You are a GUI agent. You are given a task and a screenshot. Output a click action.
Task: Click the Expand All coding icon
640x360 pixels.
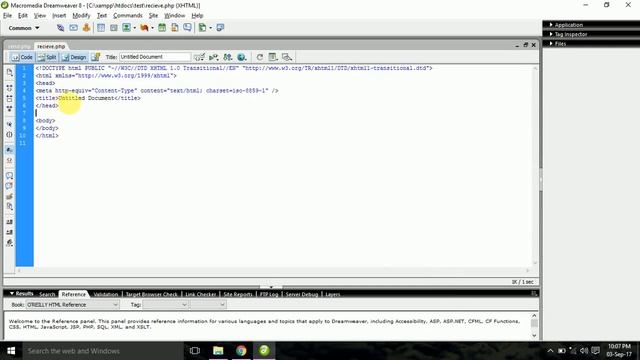9,109
